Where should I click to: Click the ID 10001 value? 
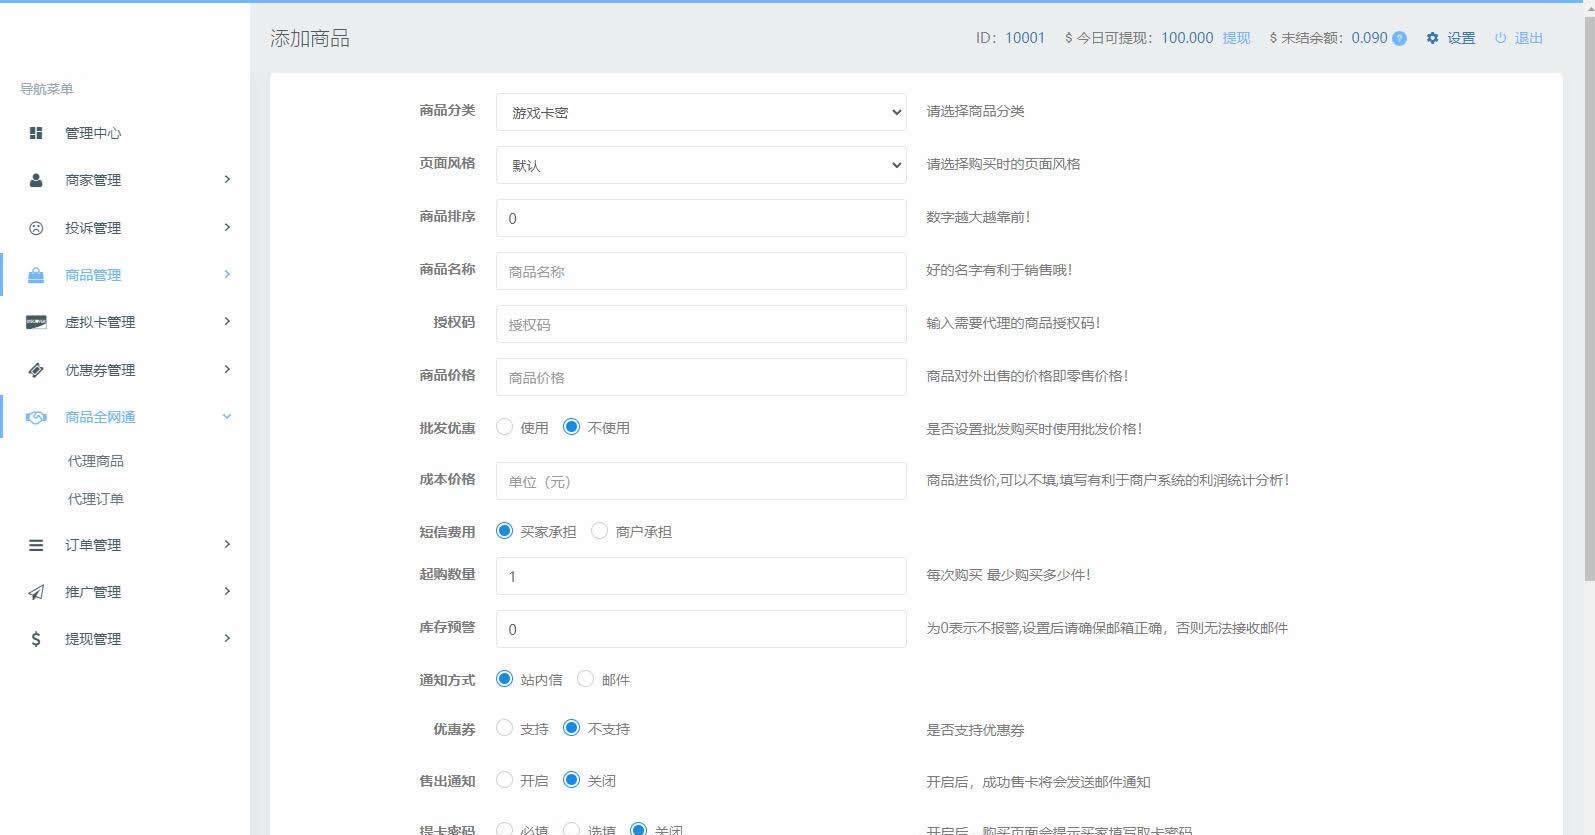click(1025, 38)
